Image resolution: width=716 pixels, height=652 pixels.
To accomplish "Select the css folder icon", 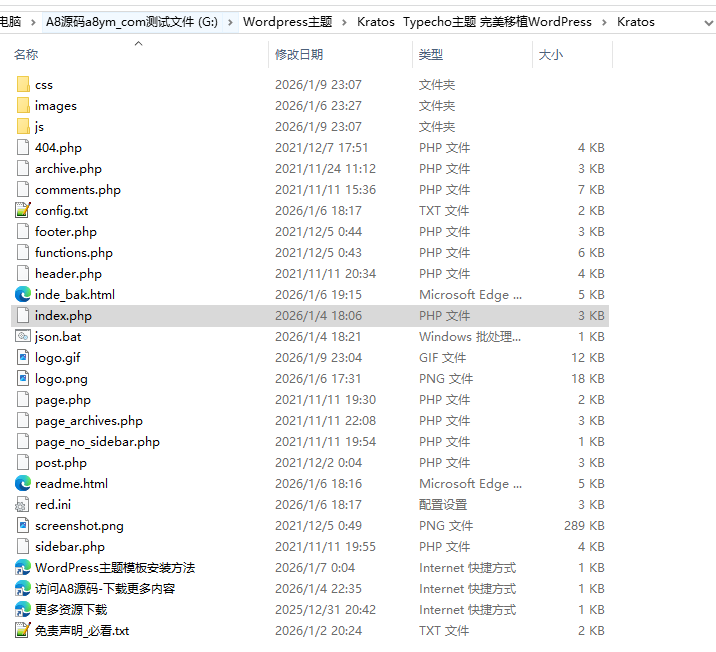I will tap(23, 84).
